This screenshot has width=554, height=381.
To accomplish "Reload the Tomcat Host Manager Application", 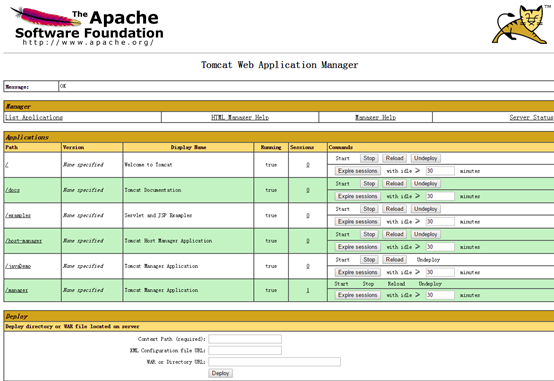I will (x=394, y=234).
